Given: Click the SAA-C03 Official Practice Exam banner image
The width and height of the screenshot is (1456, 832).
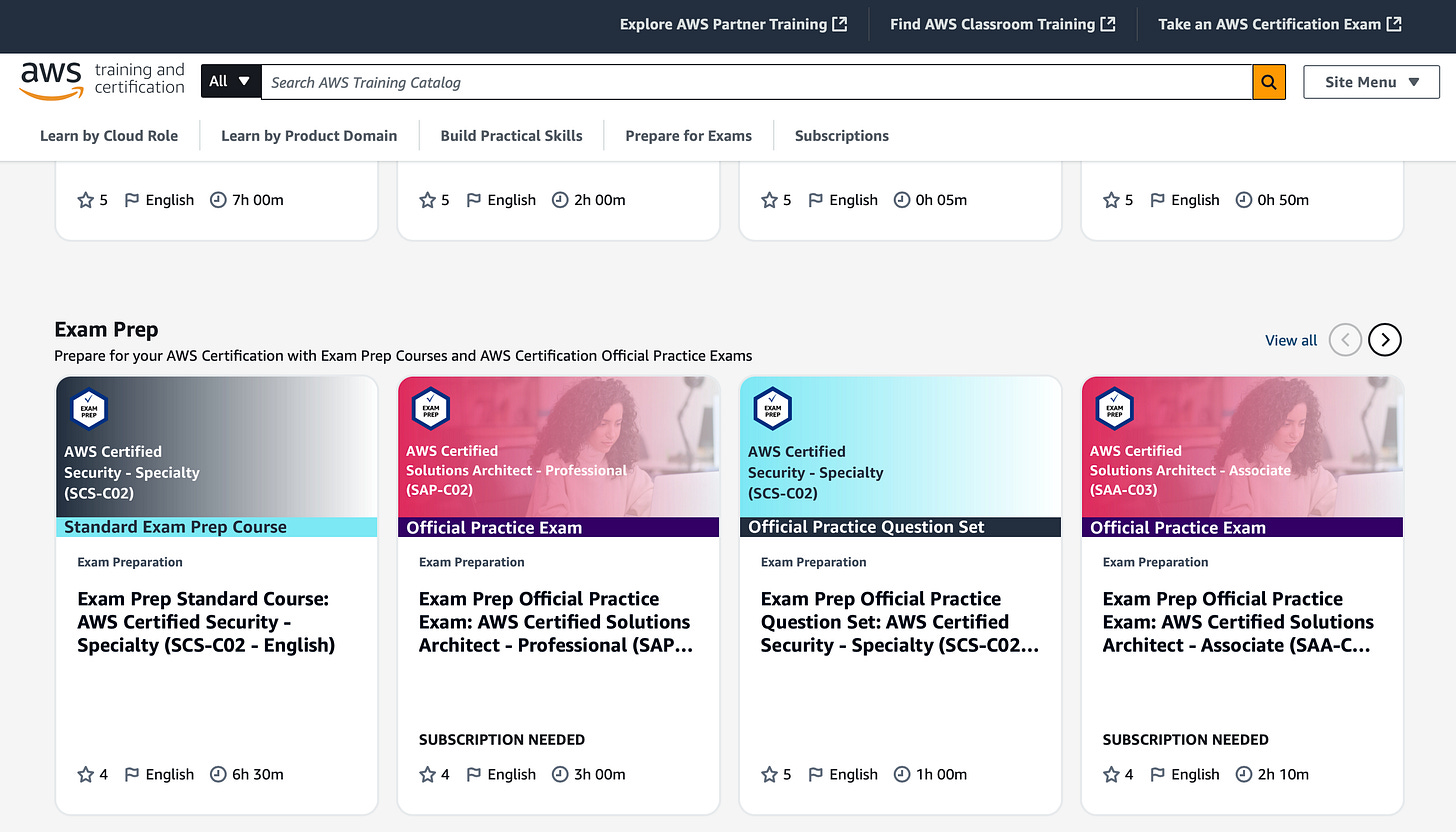Looking at the screenshot, I should point(1243,457).
